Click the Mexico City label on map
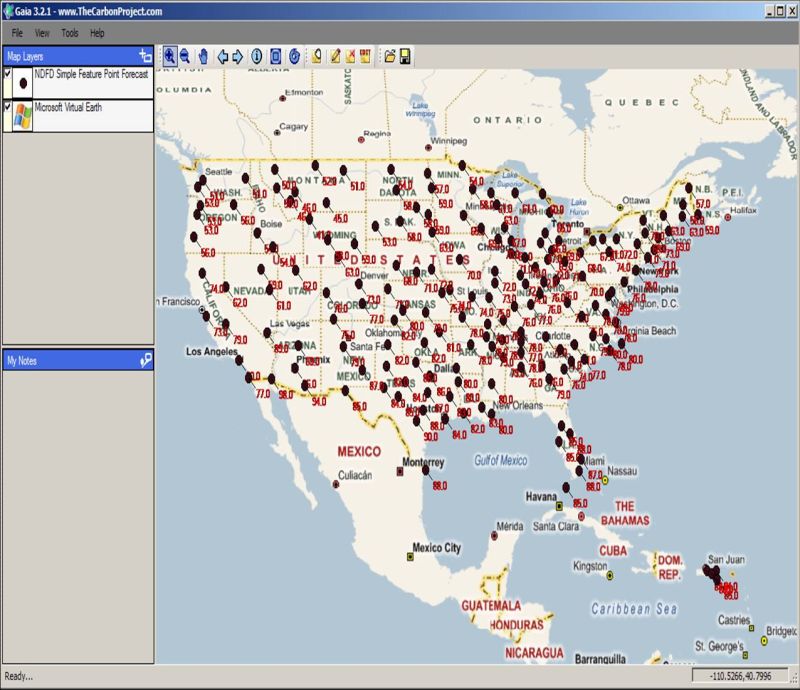 tap(436, 548)
